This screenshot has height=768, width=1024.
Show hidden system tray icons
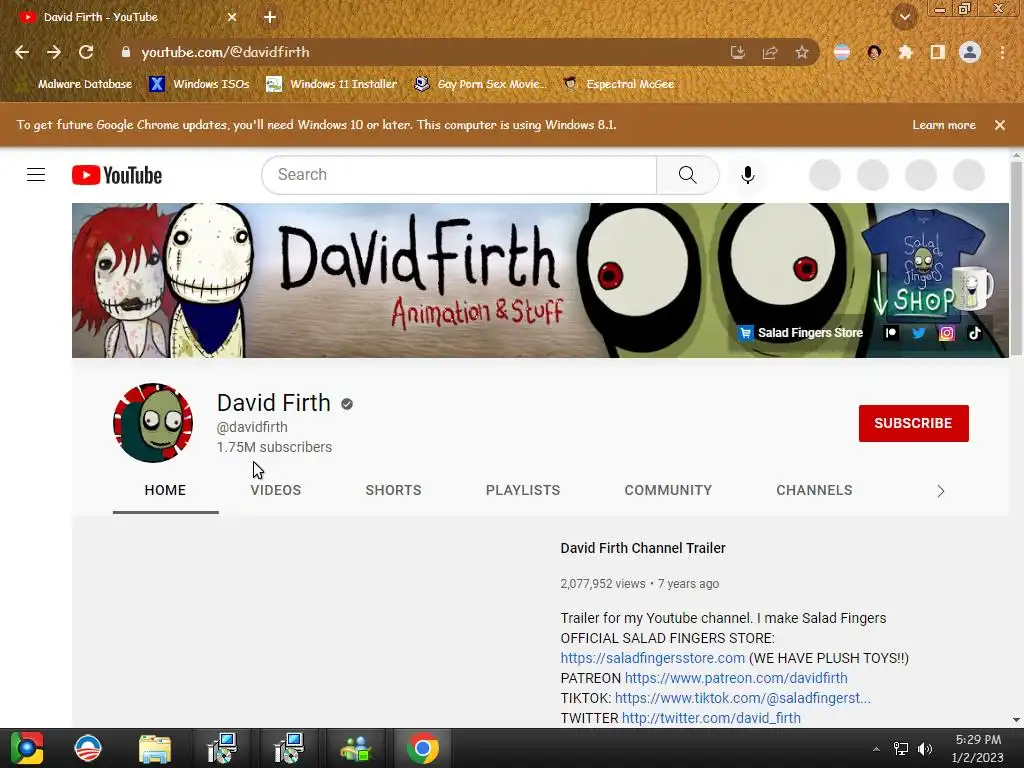tap(876, 749)
